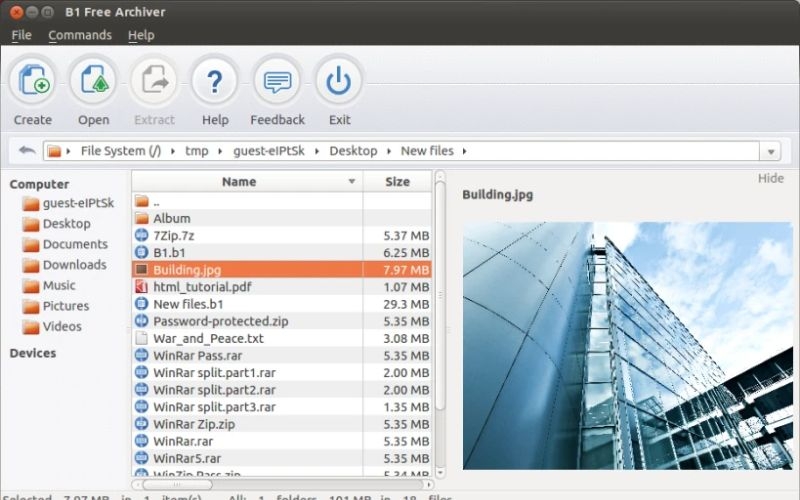
Task: Click the Size column header
Action: click(397, 182)
